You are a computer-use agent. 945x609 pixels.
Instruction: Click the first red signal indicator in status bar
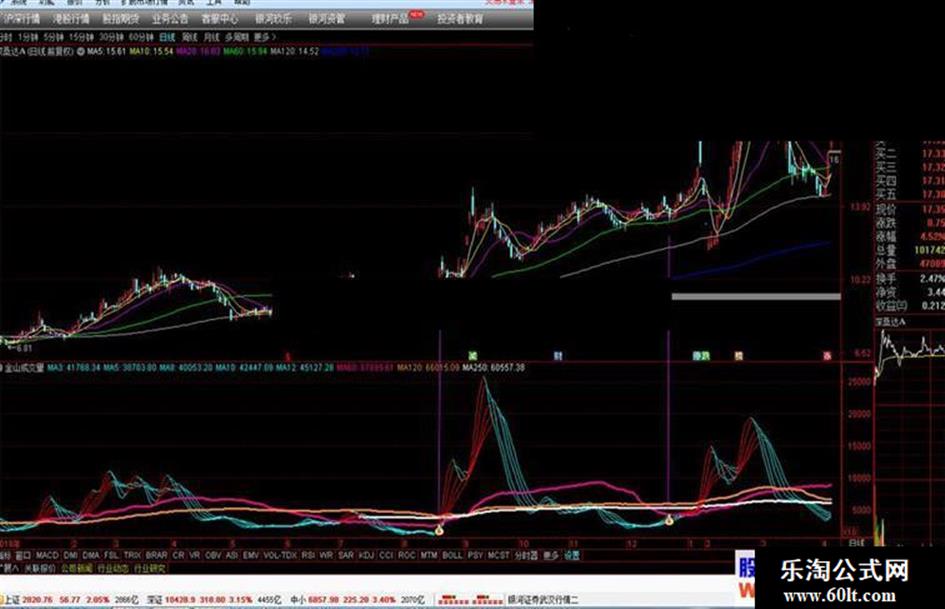pos(453,600)
